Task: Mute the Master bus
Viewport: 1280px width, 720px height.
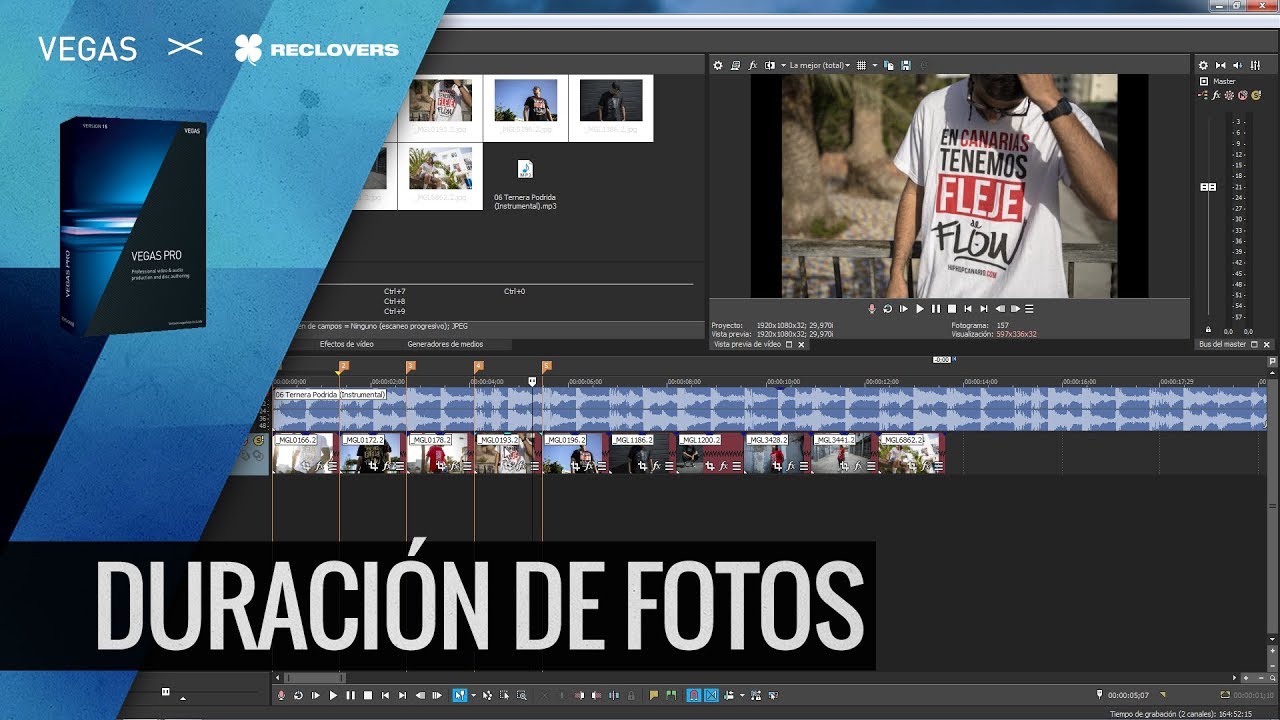Action: (1242, 95)
